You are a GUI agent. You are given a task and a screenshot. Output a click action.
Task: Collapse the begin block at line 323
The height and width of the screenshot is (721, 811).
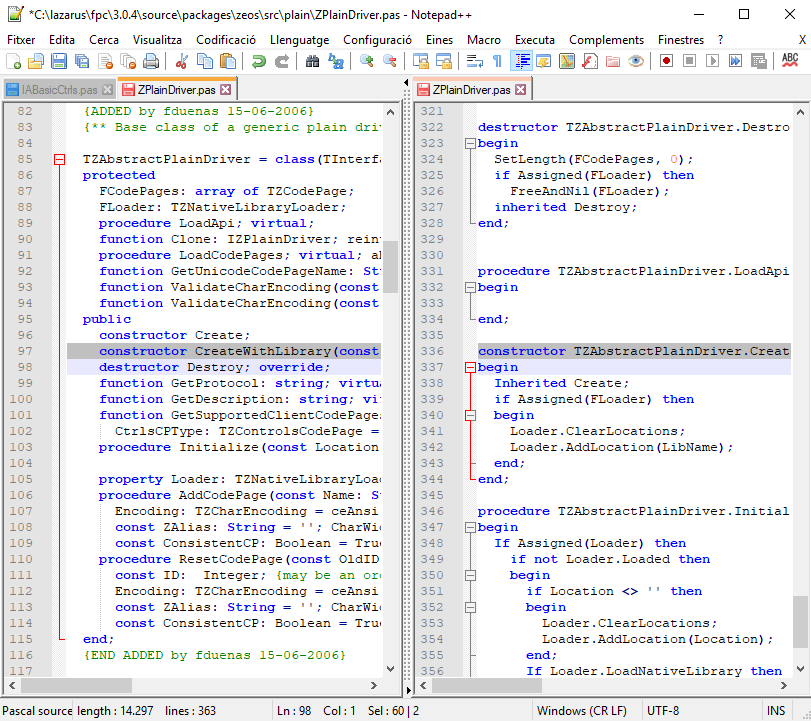pyautogui.click(x=470, y=143)
